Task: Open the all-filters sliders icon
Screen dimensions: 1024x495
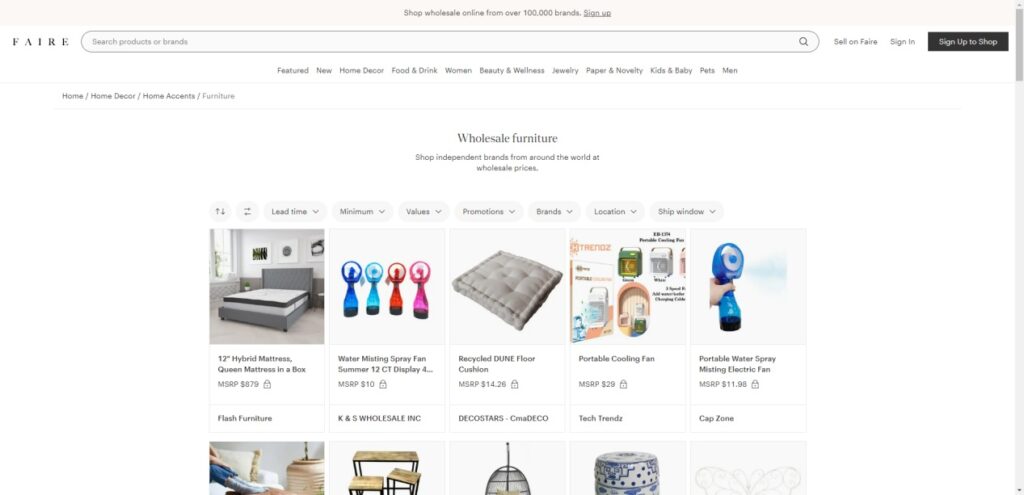Action: pos(248,212)
